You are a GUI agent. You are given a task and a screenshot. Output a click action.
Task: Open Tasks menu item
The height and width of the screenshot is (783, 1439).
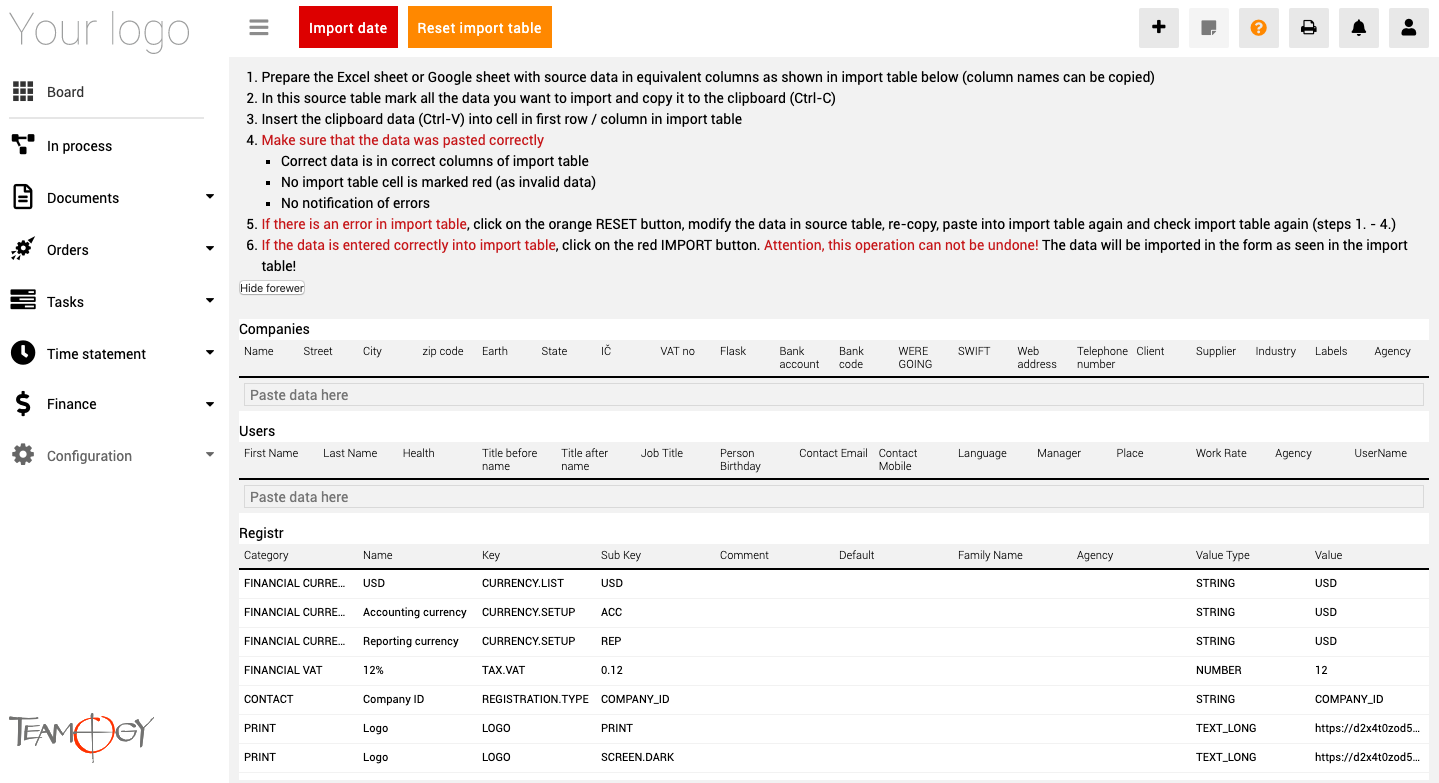65,302
